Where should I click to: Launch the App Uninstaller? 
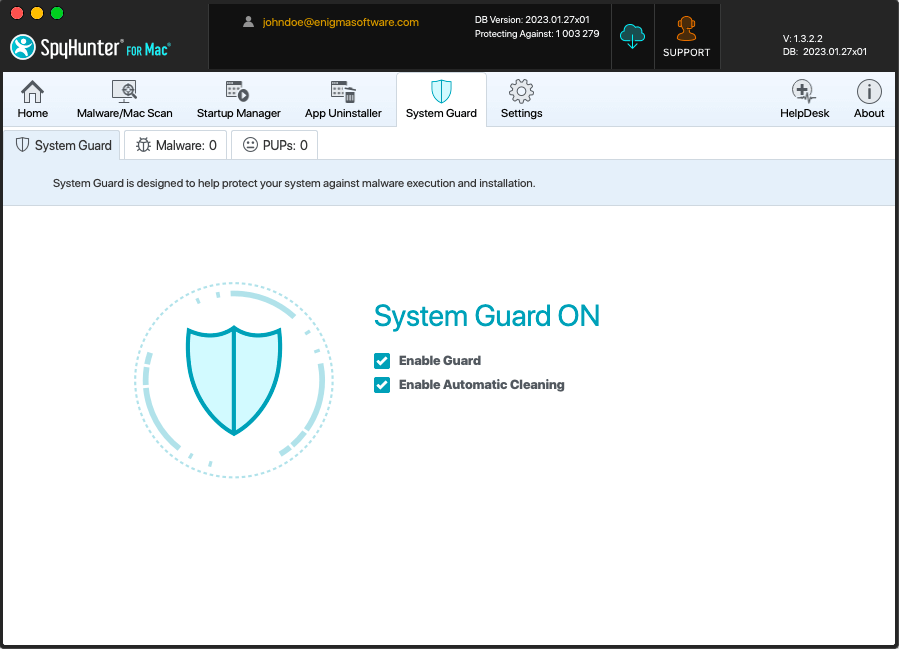tap(343, 100)
